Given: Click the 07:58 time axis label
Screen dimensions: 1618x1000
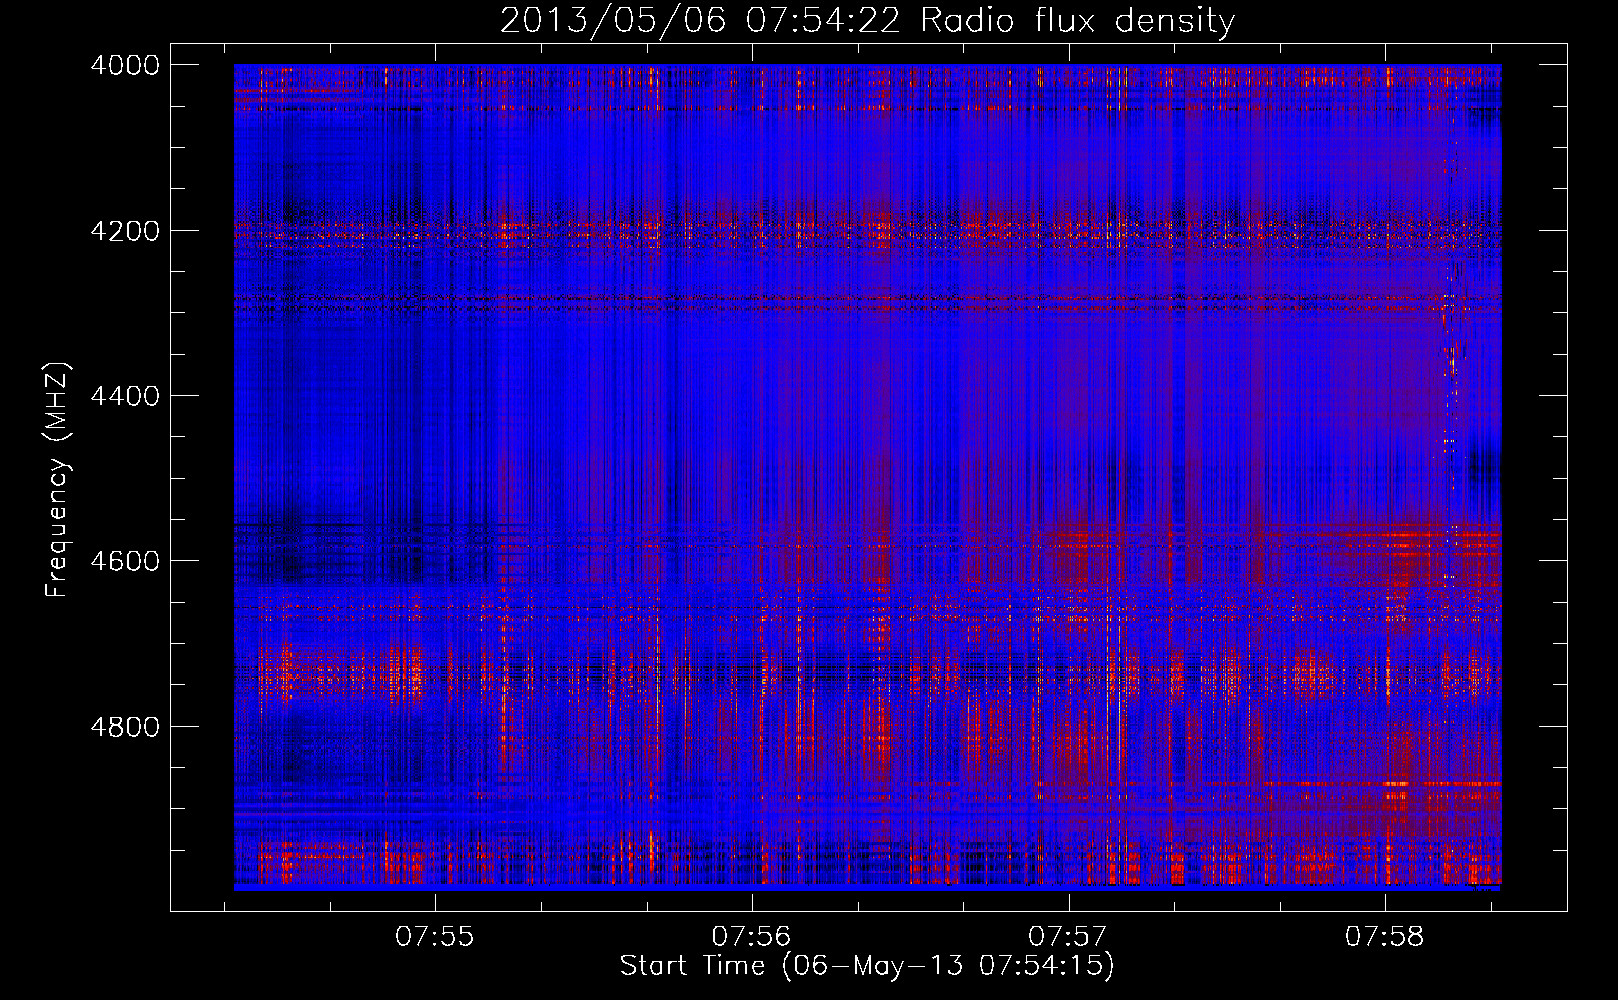Looking at the screenshot, I should pos(1385,937).
